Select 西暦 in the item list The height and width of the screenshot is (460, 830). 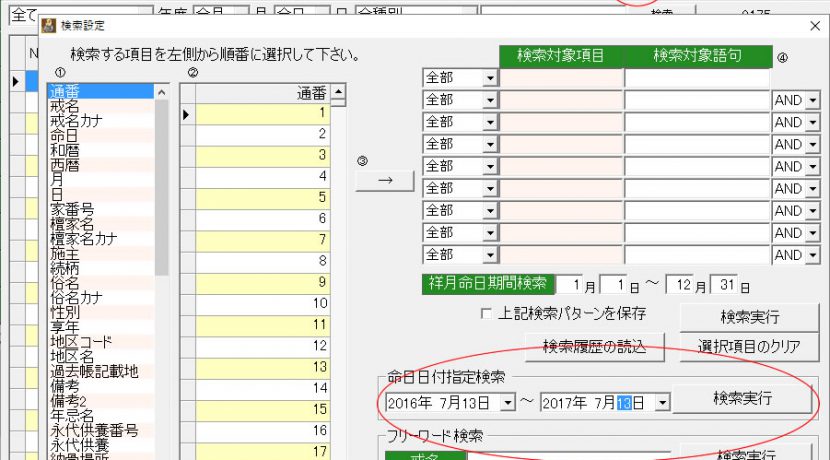(101, 165)
